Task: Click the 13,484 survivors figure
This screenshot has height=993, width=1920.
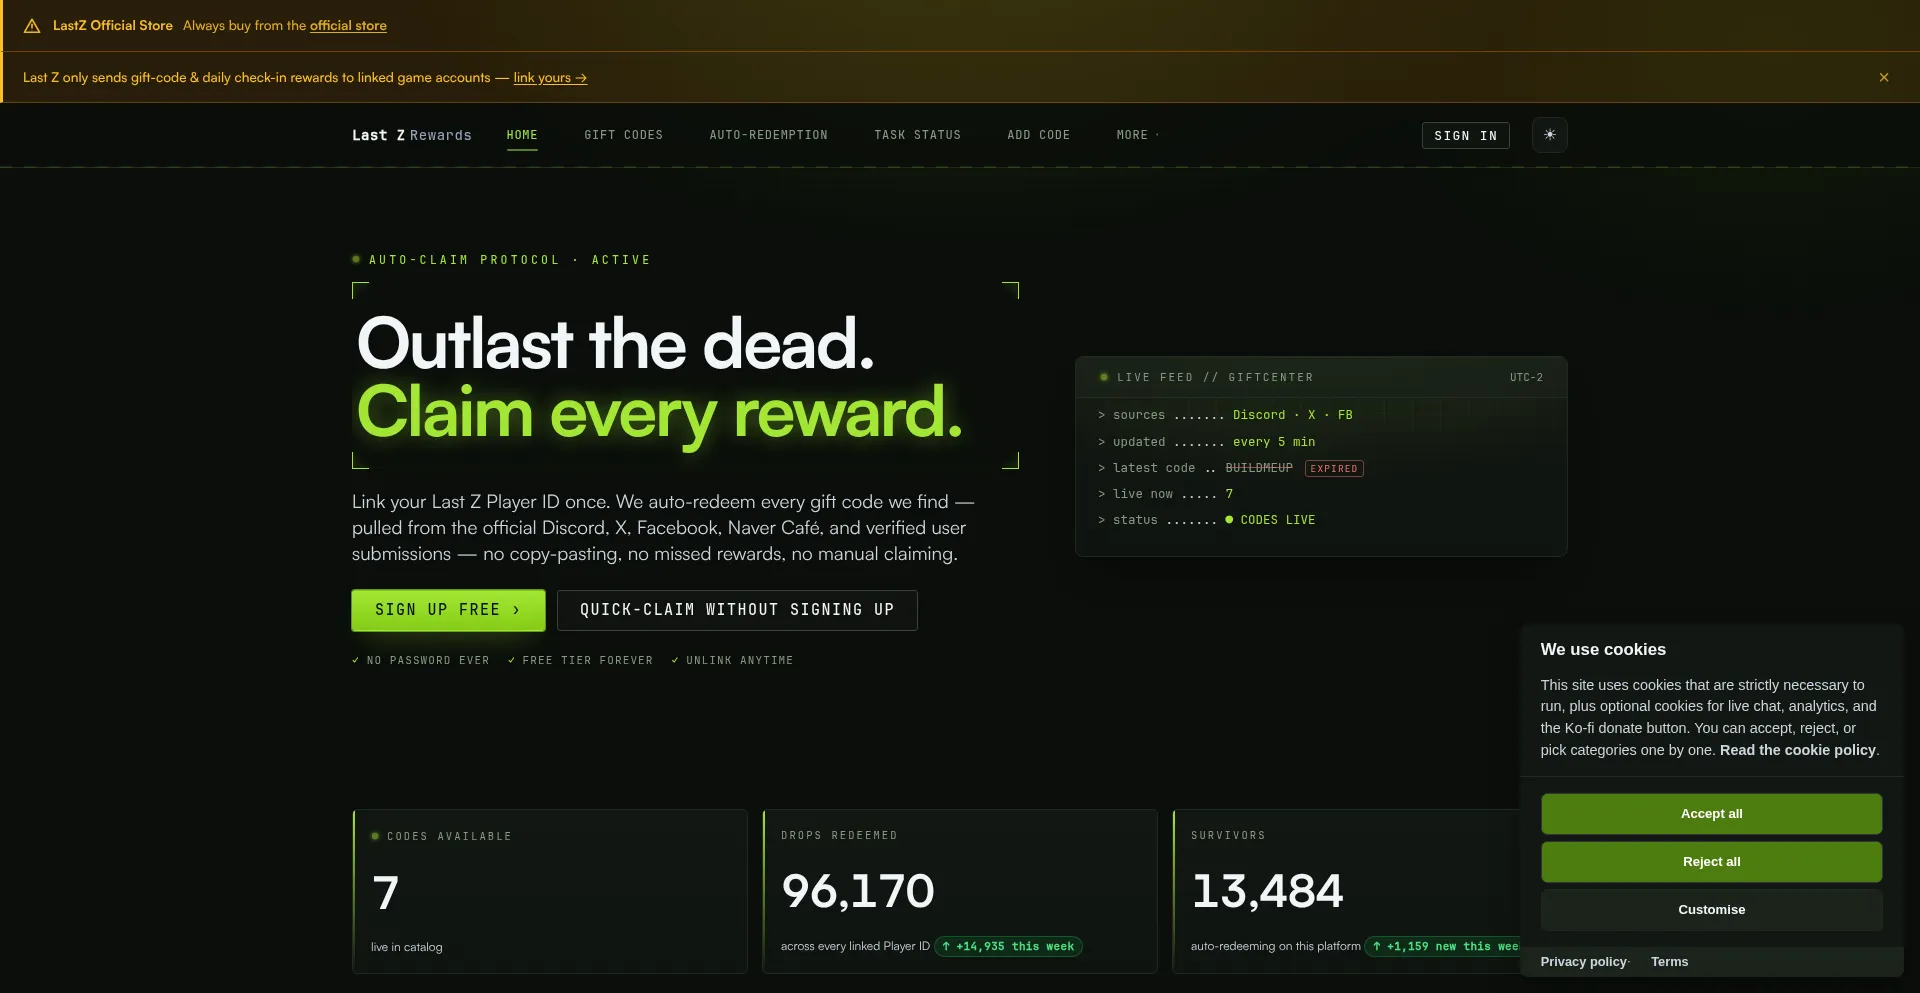Action: [x=1267, y=891]
